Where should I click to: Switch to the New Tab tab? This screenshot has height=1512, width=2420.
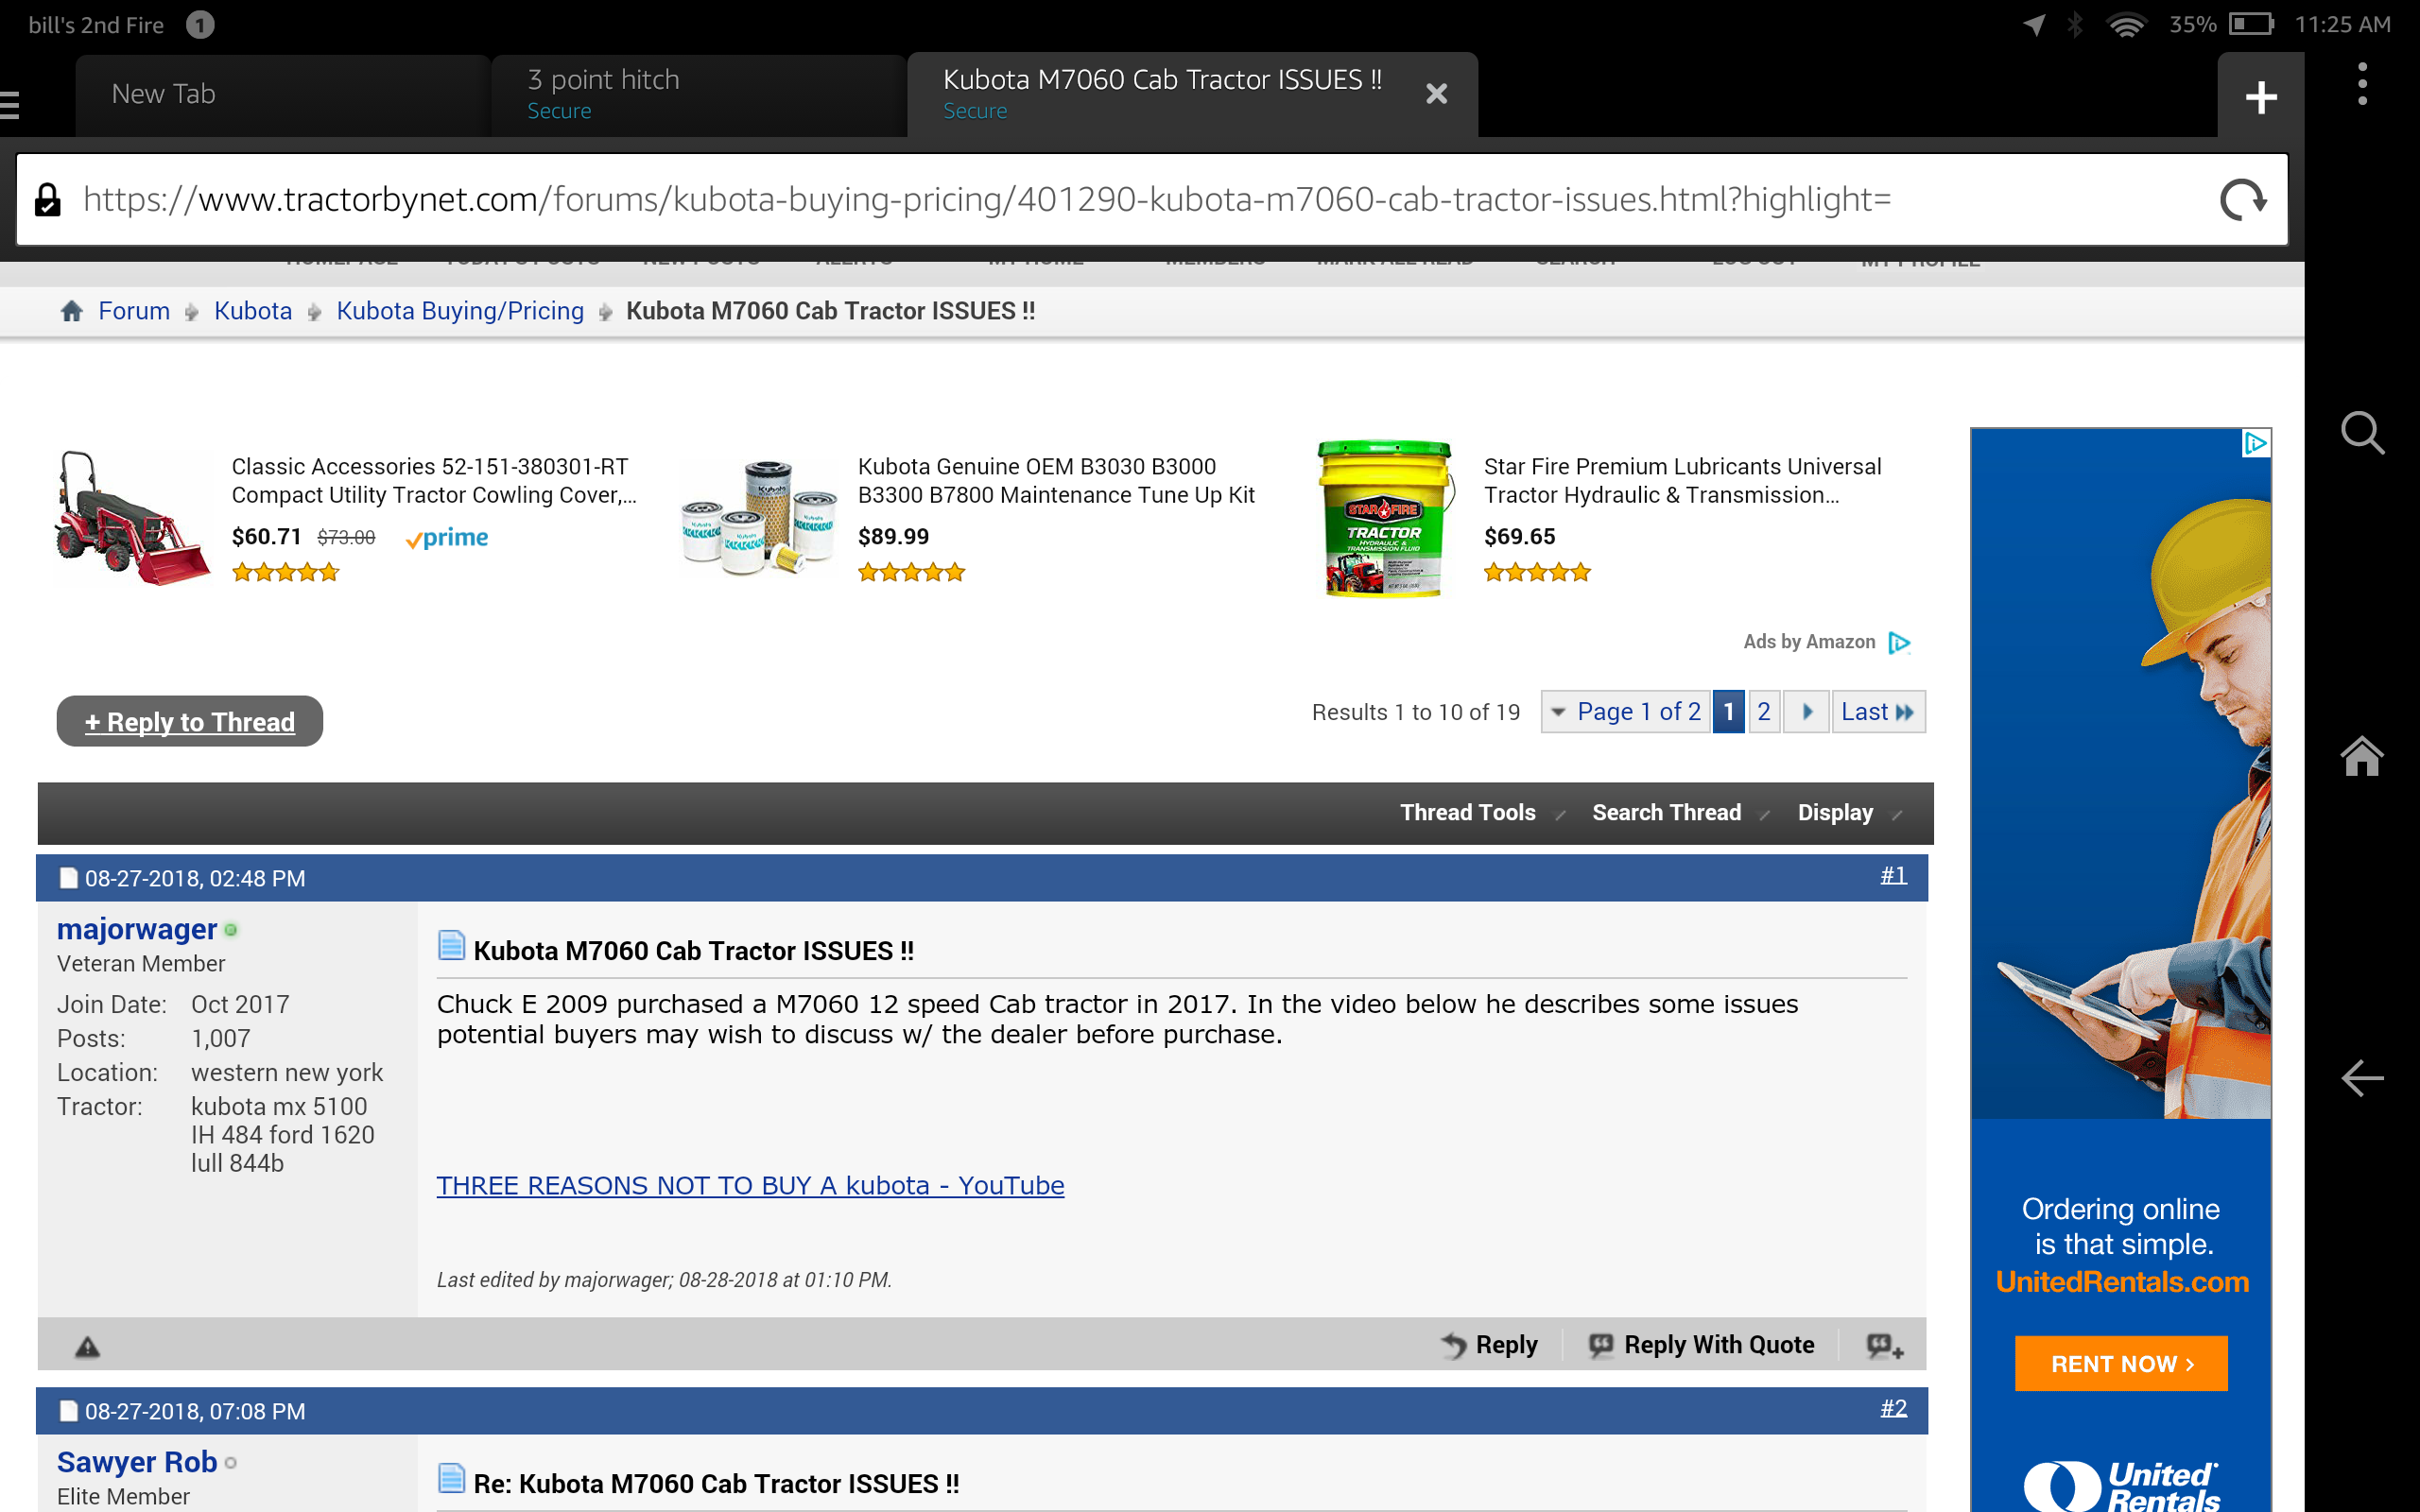tap(282, 95)
